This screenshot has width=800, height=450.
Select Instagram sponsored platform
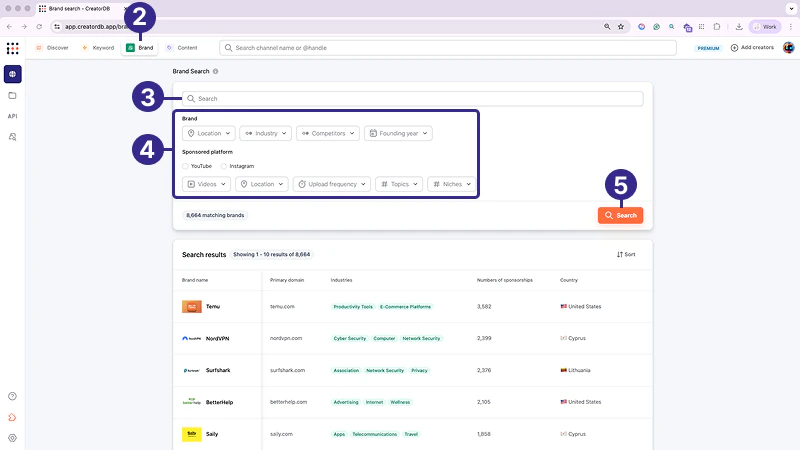pyautogui.click(x=223, y=166)
